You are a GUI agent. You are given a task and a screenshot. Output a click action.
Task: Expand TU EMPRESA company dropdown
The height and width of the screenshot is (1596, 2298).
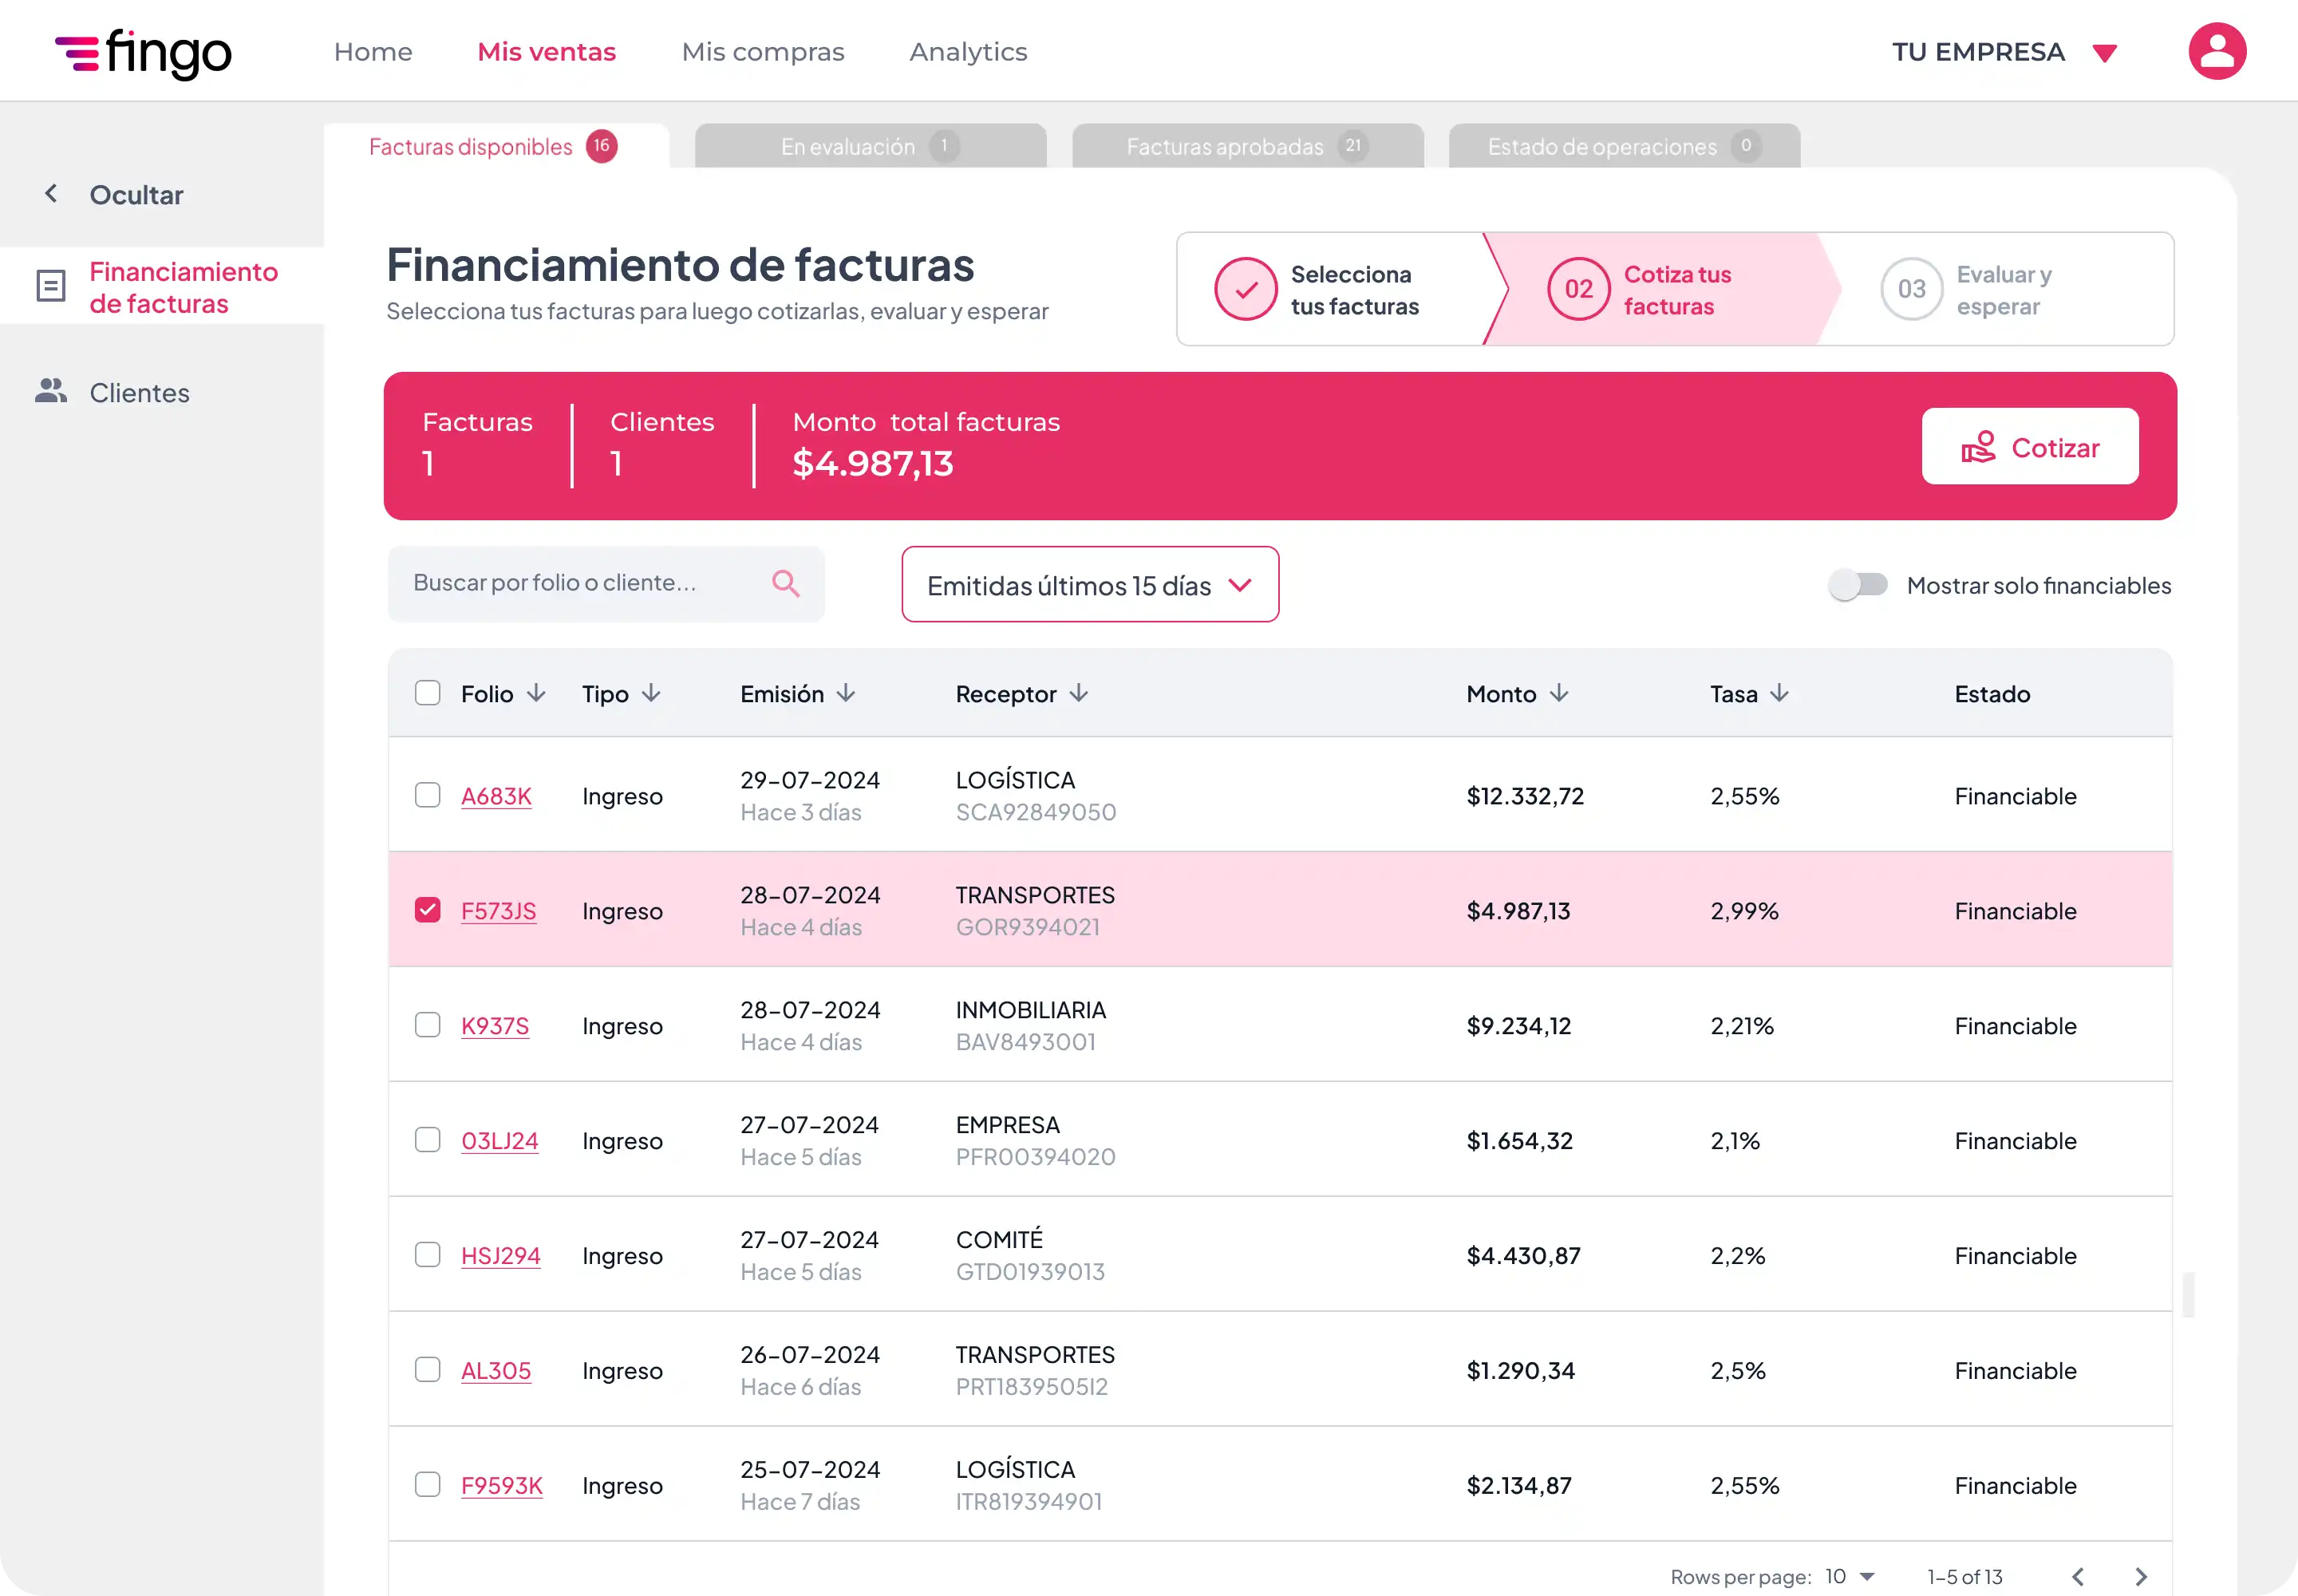coord(2104,53)
